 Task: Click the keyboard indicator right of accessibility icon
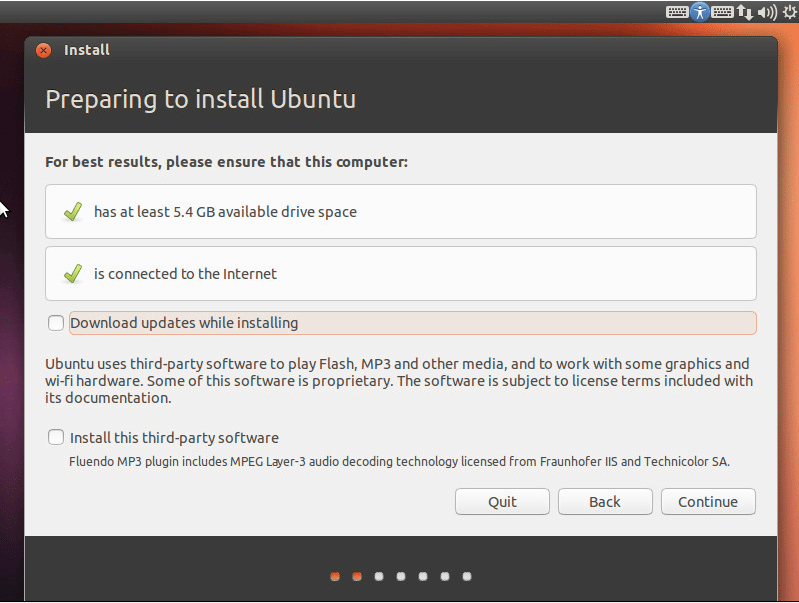(x=722, y=12)
